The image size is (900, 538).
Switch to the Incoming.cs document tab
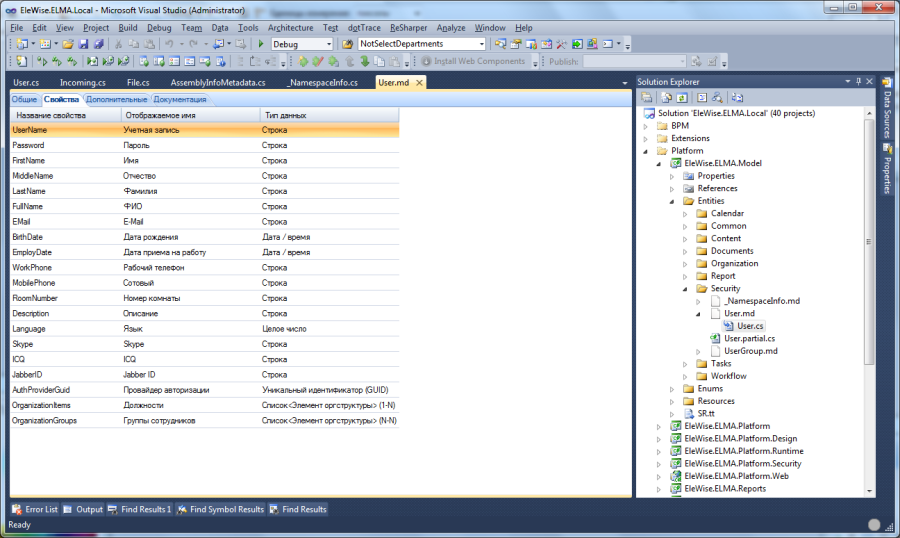pyautogui.click(x=82, y=82)
